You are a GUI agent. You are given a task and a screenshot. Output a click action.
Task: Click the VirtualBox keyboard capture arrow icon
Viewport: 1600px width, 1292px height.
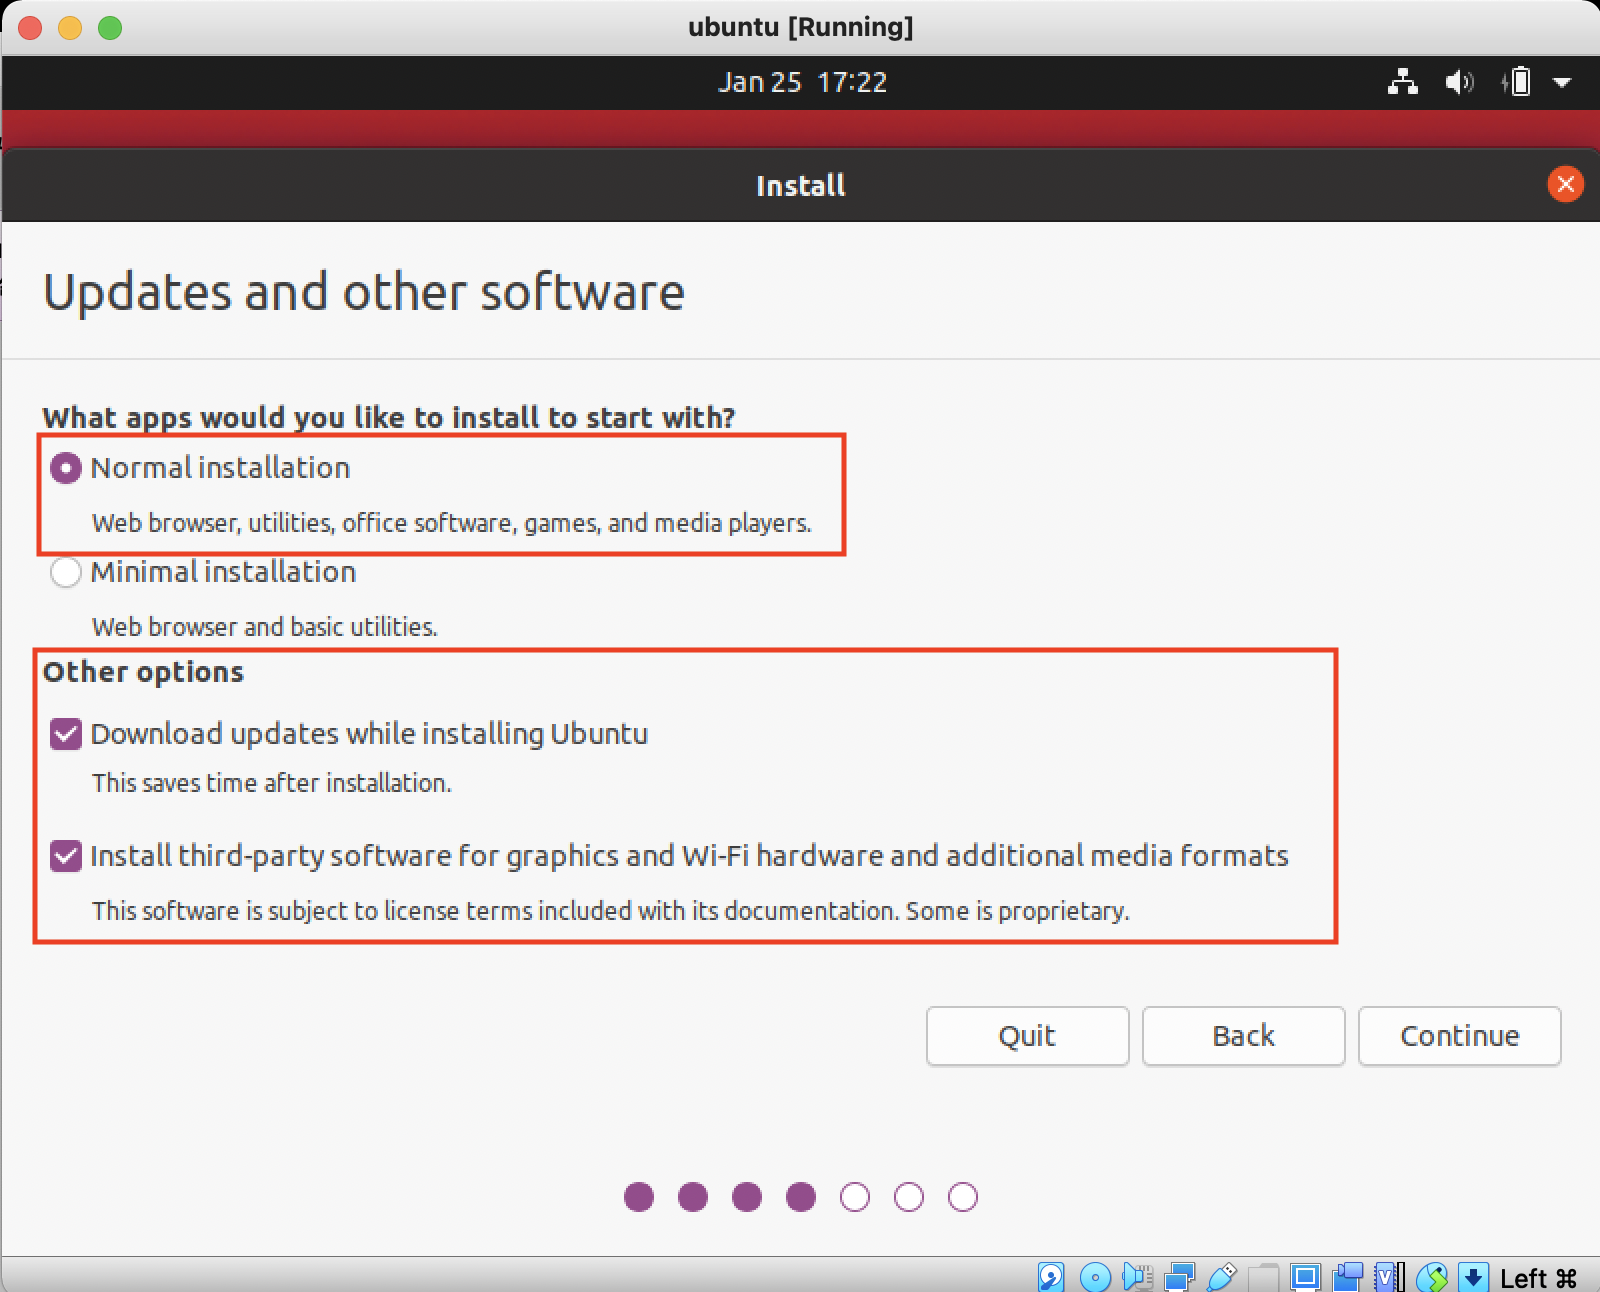click(1473, 1277)
